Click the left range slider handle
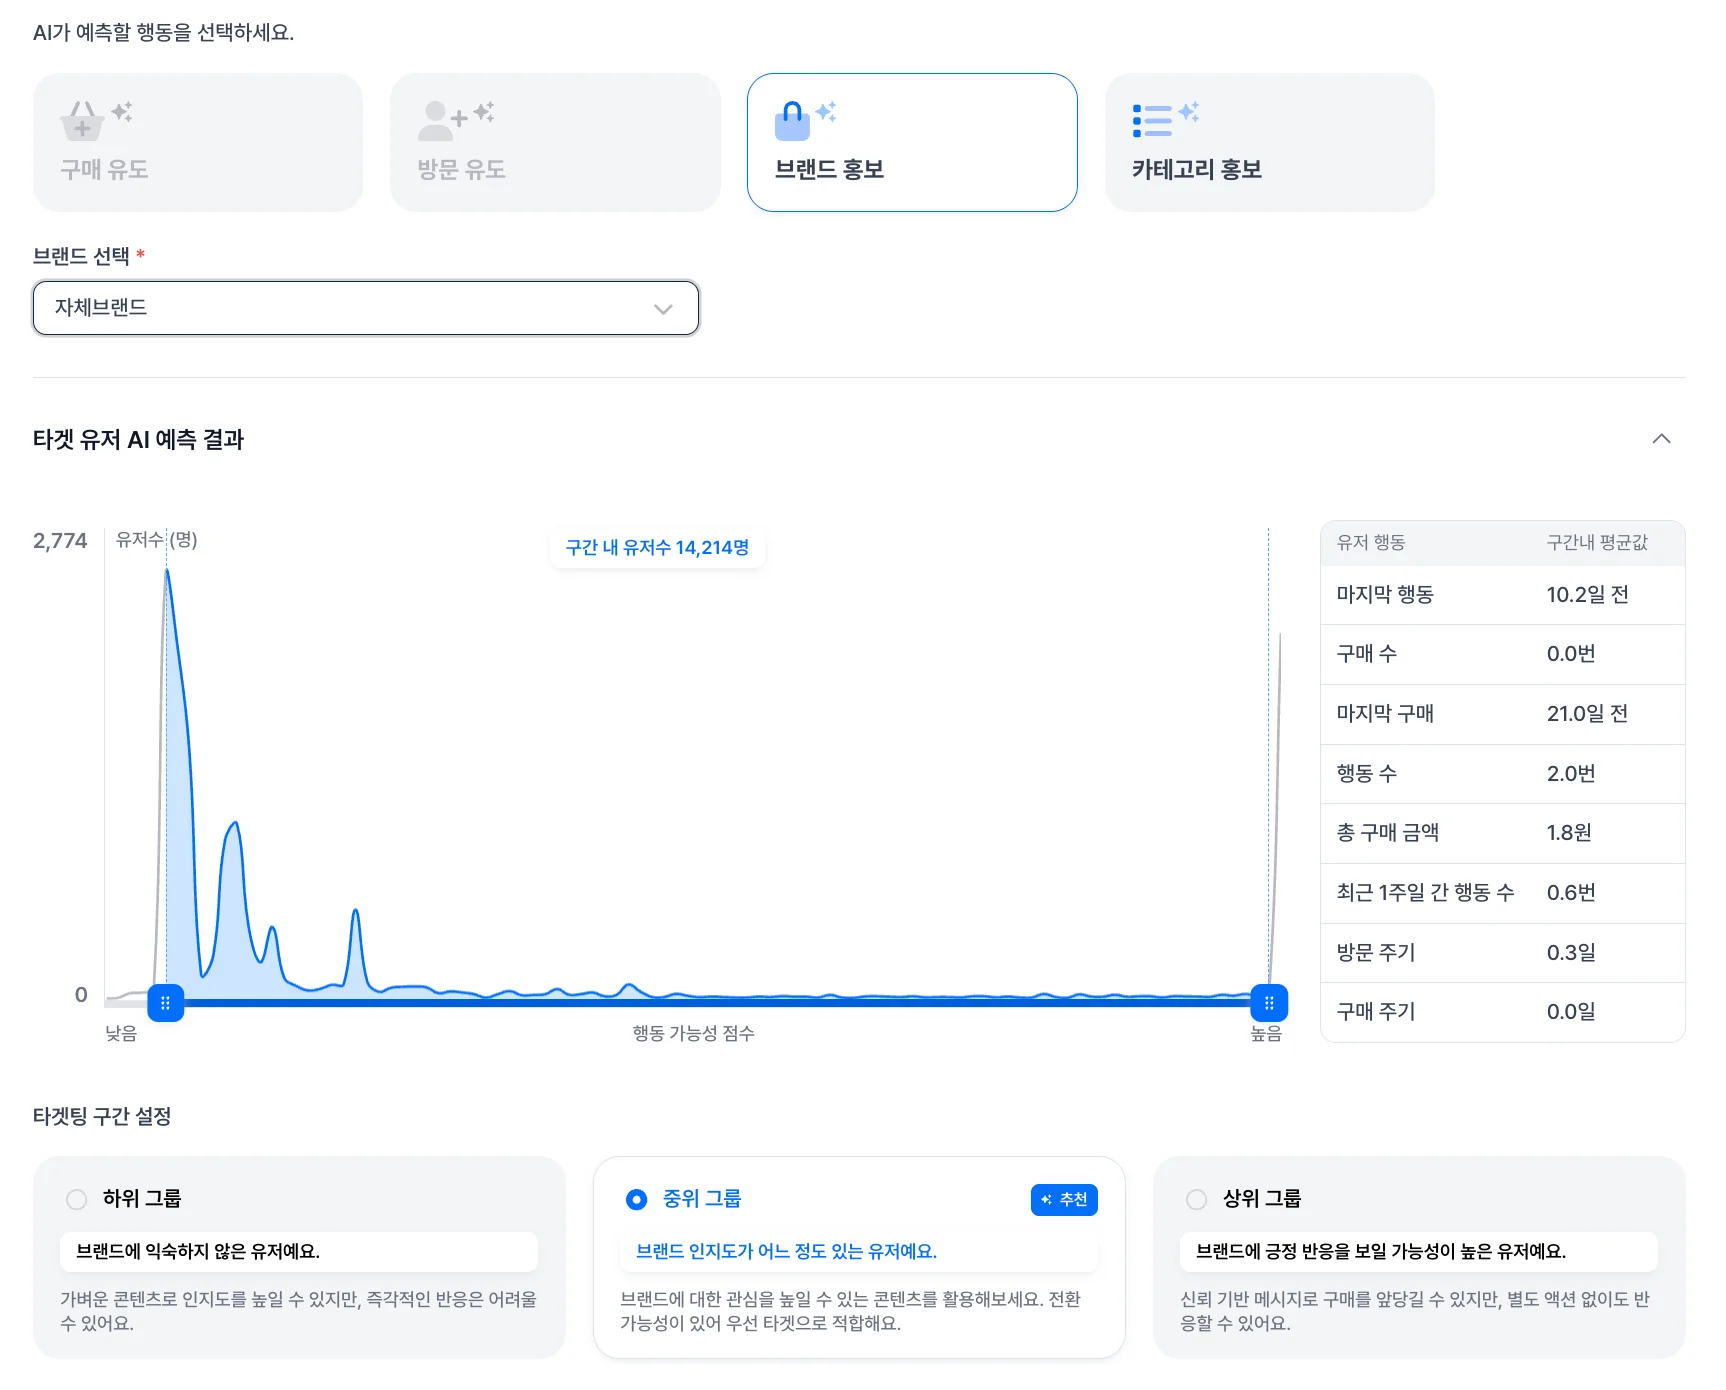This screenshot has height=1390, width=1726. click(x=166, y=1003)
